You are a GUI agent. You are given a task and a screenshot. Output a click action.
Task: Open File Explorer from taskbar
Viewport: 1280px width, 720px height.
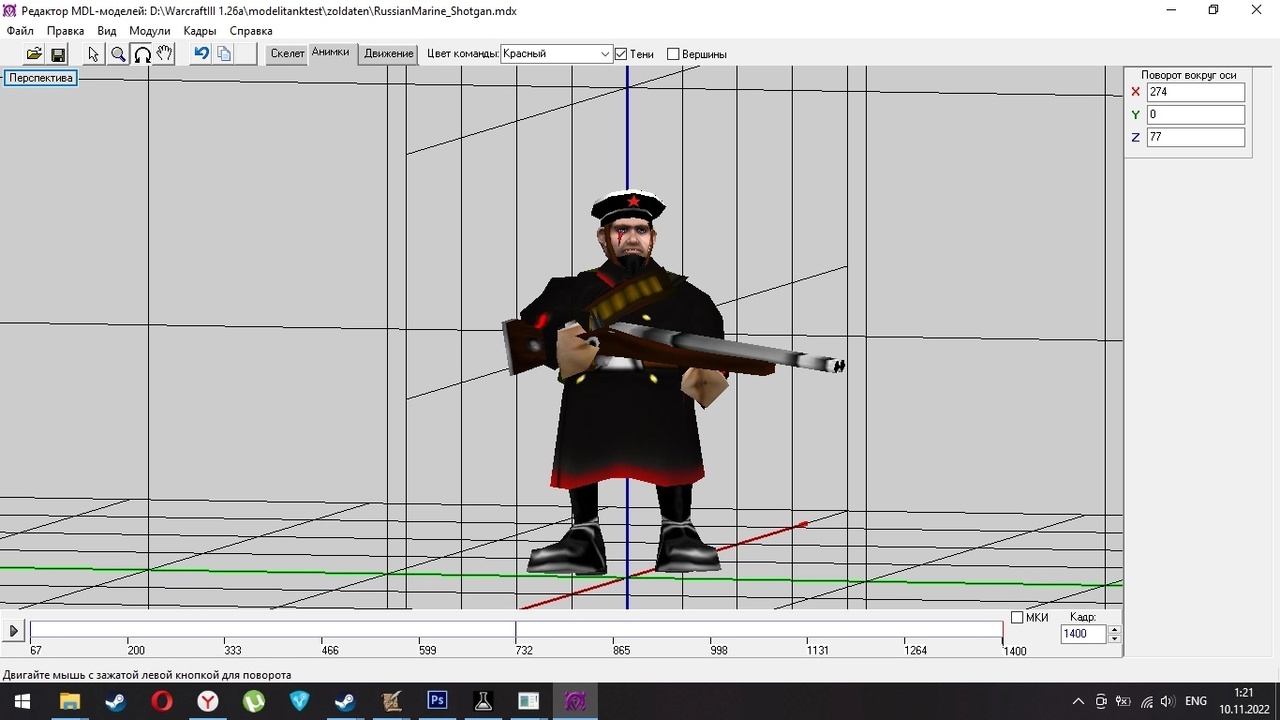[x=69, y=701]
